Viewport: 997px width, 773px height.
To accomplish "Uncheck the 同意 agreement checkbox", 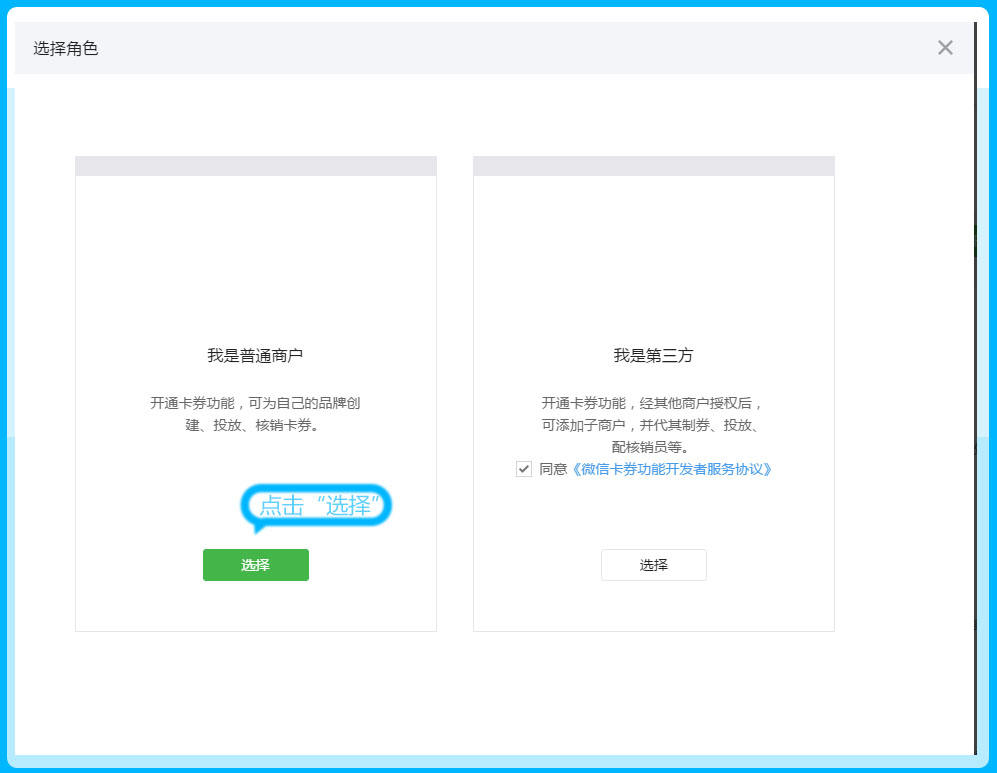I will click(x=524, y=469).
